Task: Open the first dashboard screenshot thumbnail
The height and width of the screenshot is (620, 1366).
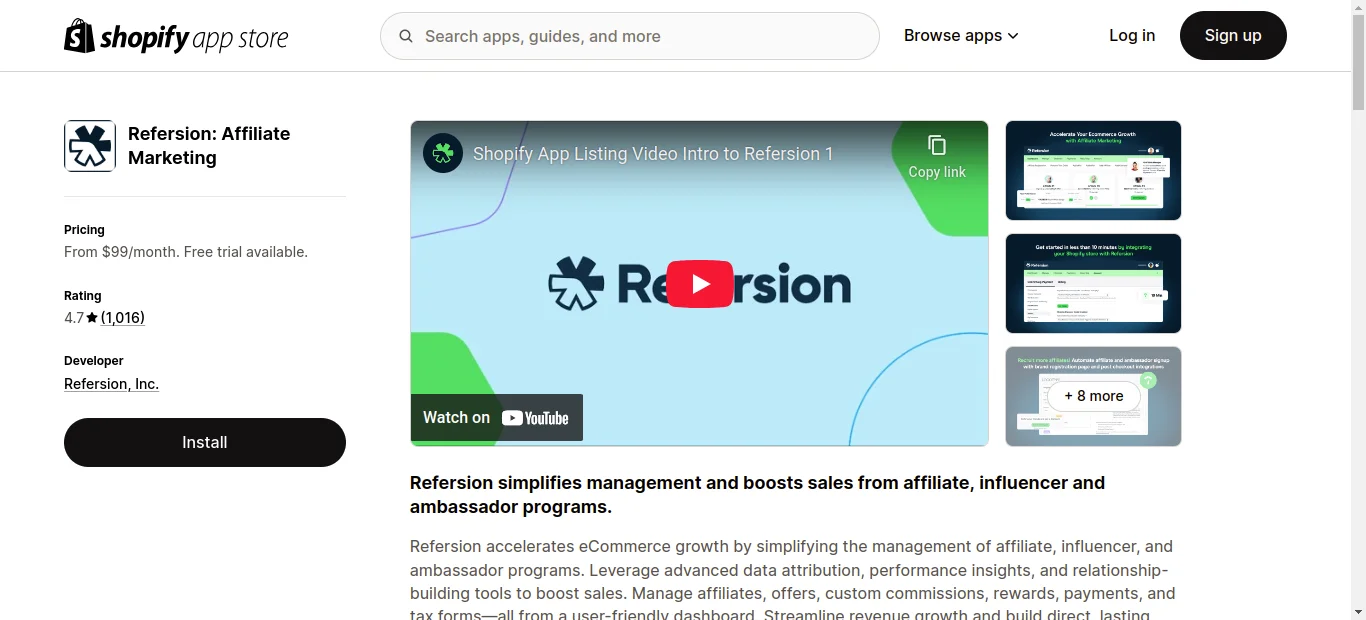Action: click(1093, 171)
